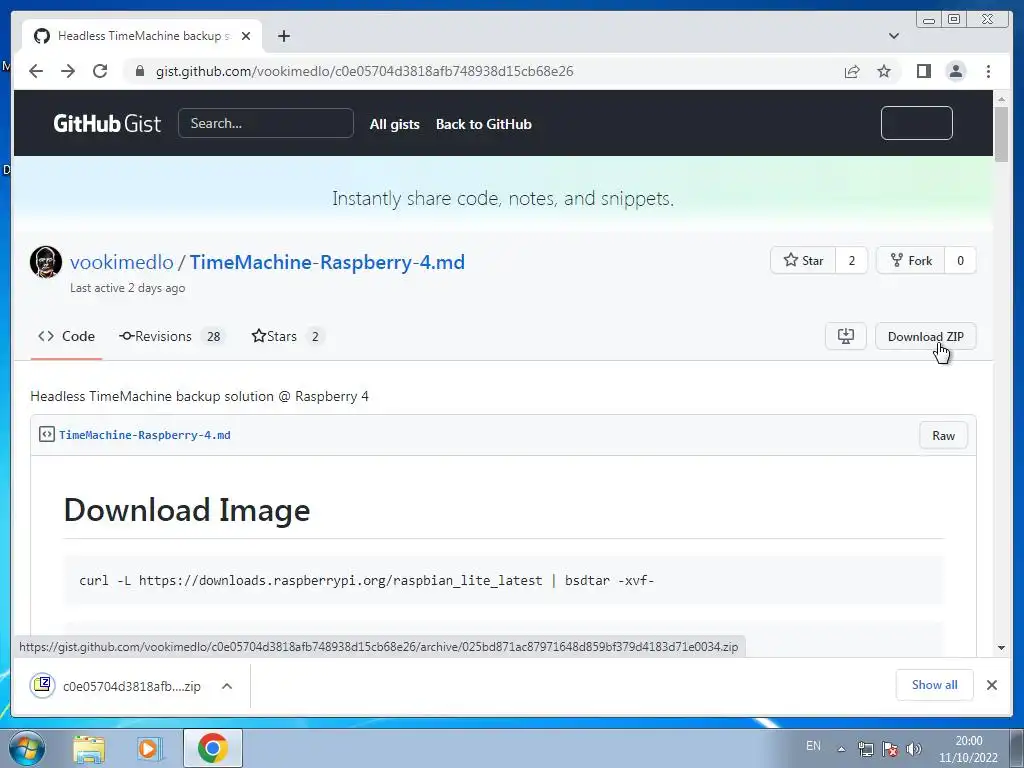Go forward with the arrow button
Screen dimensions: 1024x768
(68, 71)
